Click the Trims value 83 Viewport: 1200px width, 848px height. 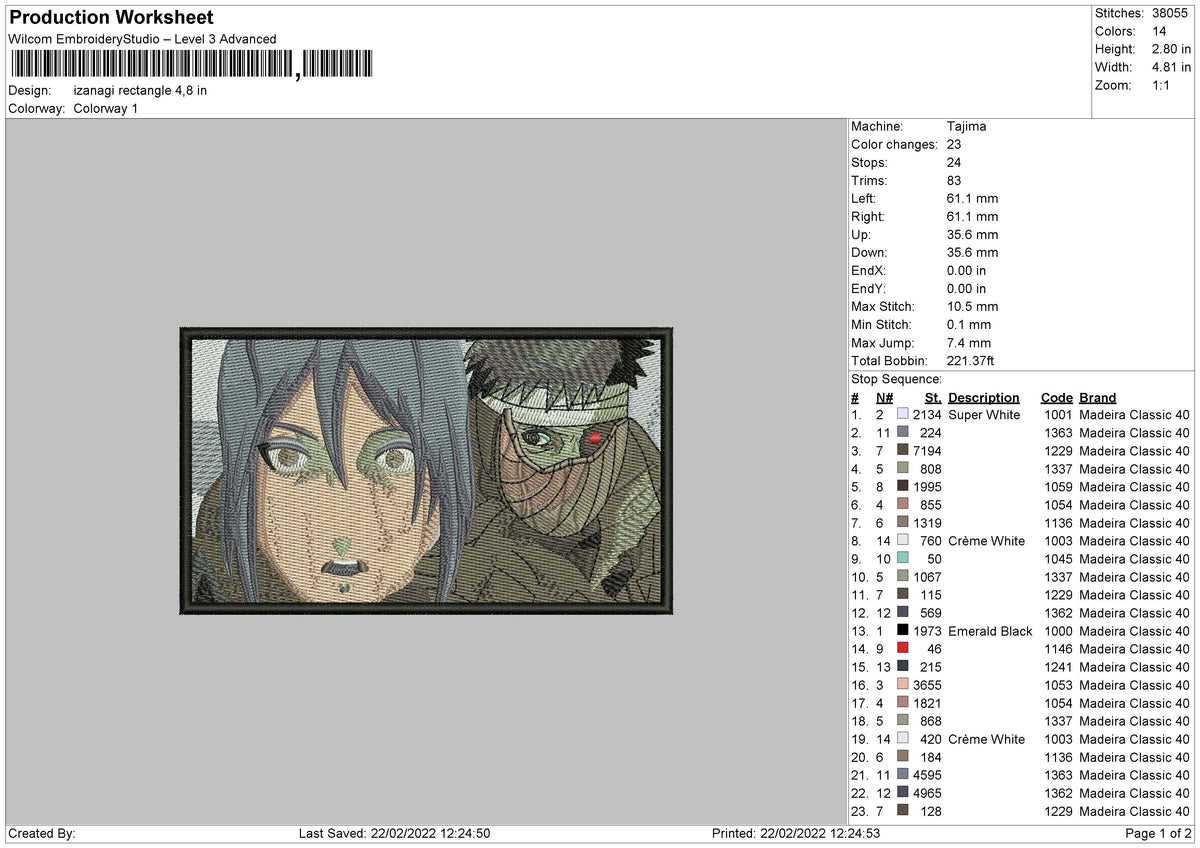click(x=955, y=181)
